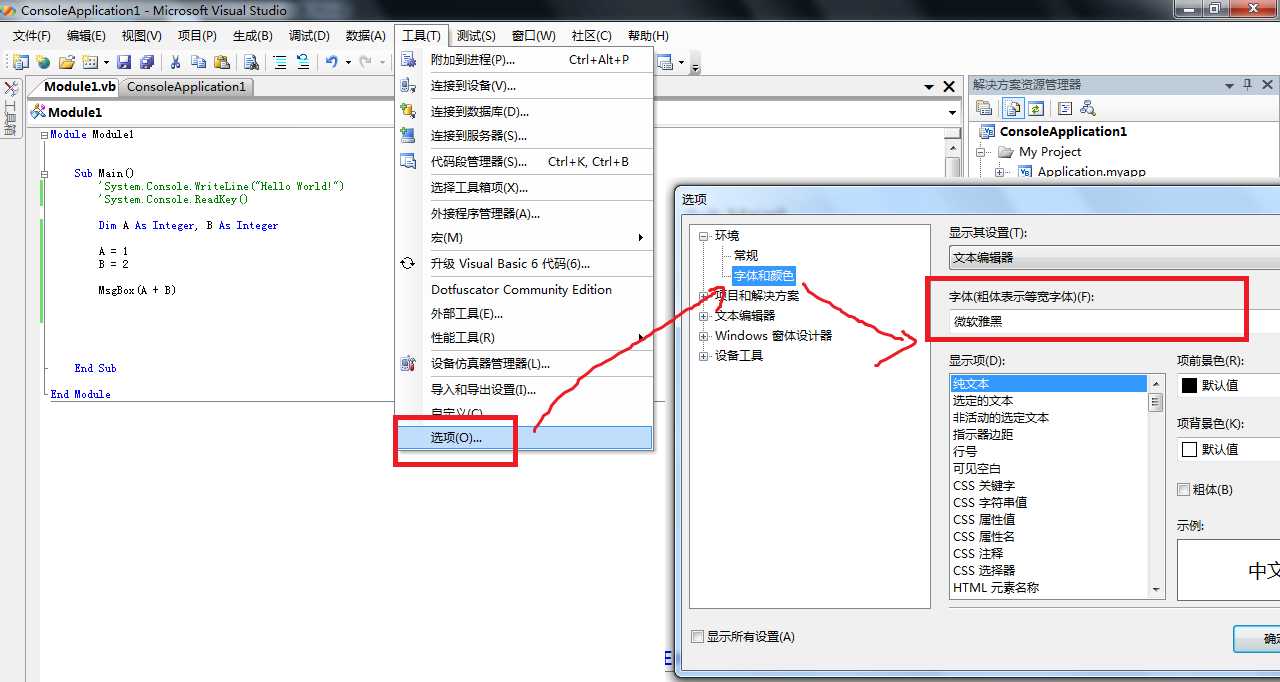This screenshot has height=682, width=1280.
Task: Open 项背景色 color dropdown
Action: tap(1228, 450)
